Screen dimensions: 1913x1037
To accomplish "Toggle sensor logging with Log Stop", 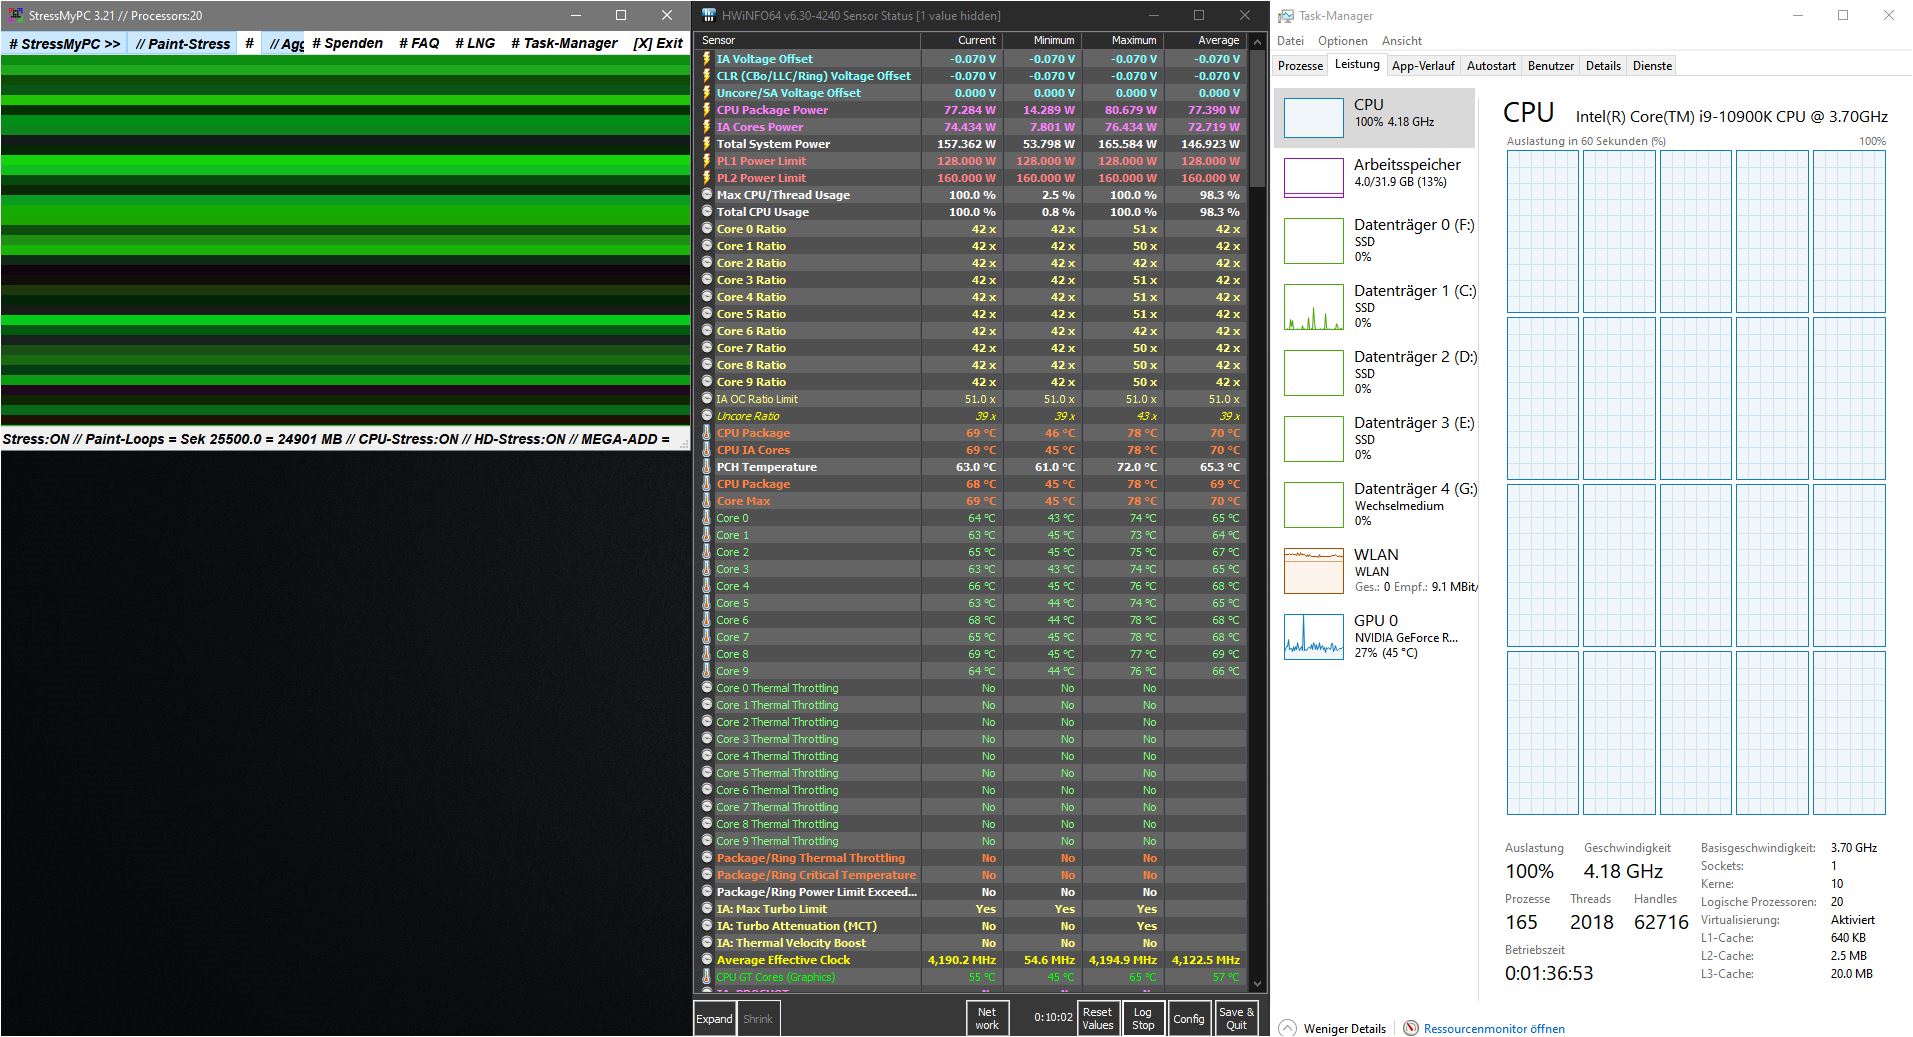I will [x=1143, y=1017].
